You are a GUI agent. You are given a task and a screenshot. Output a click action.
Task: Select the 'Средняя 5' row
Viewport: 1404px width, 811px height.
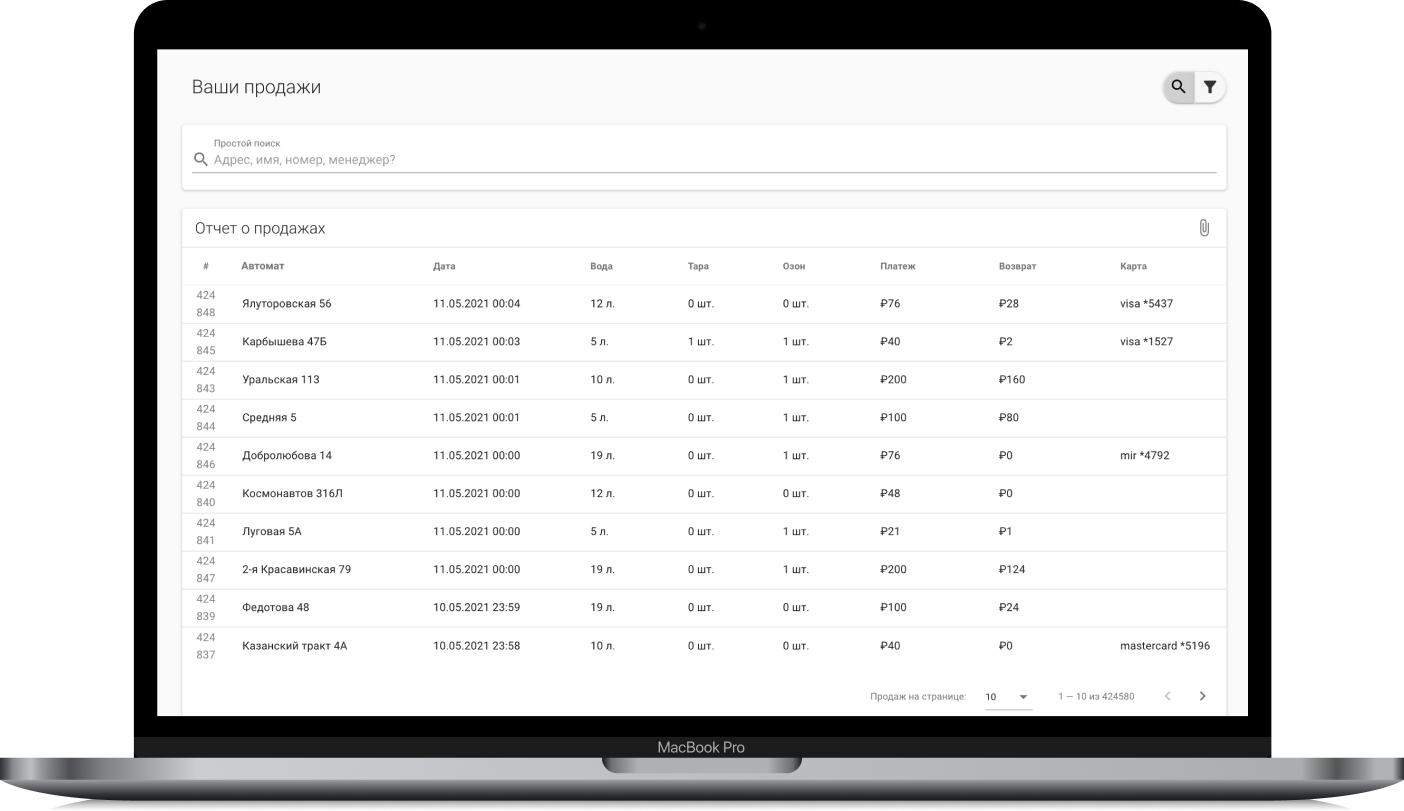(704, 418)
